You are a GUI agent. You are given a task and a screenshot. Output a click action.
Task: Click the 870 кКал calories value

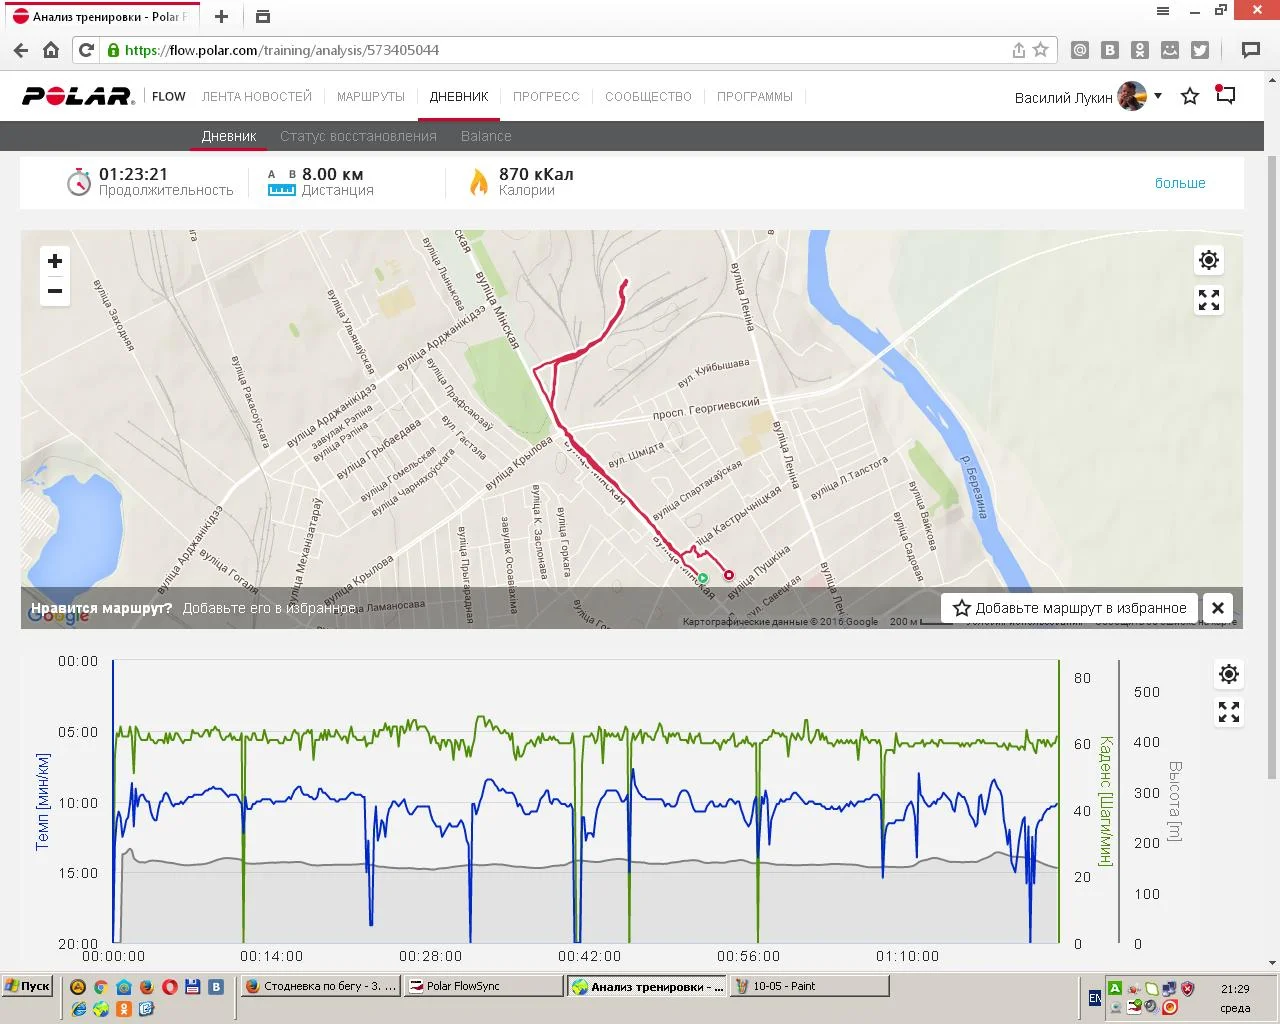(536, 174)
